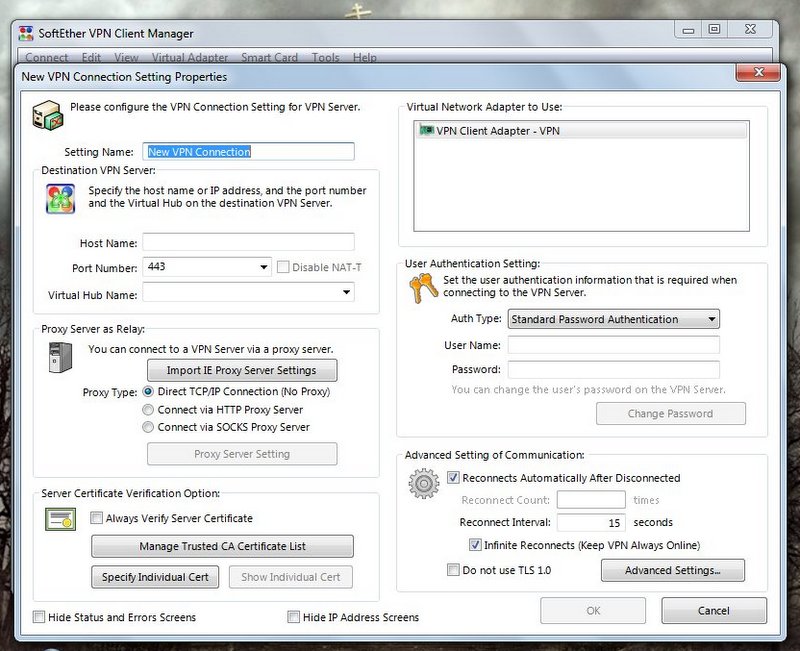Open the Virtual Adapter menu
800x651 pixels.
coord(190,57)
